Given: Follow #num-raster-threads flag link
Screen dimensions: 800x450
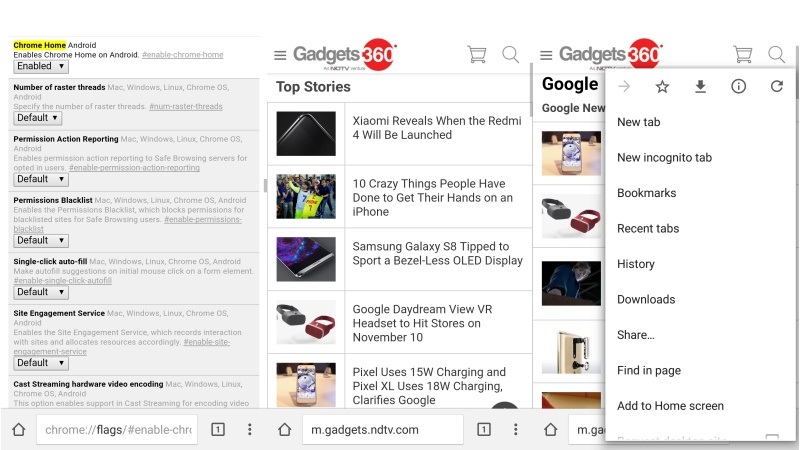Looking at the screenshot, I should click(186, 106).
